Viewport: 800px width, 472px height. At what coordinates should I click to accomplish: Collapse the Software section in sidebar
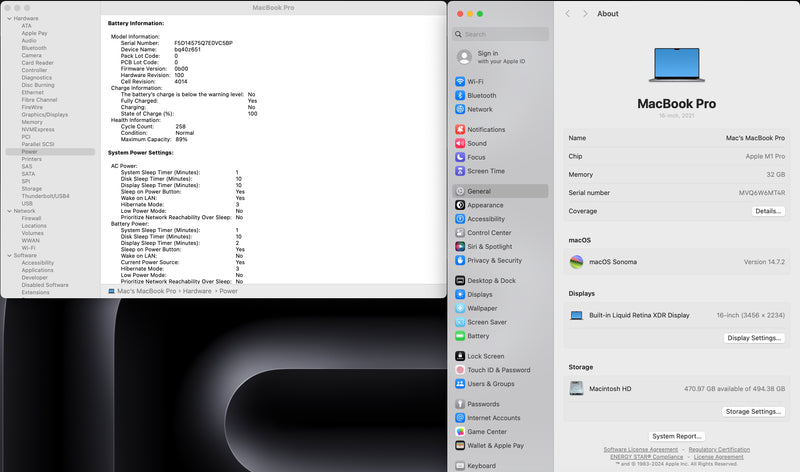(7, 255)
